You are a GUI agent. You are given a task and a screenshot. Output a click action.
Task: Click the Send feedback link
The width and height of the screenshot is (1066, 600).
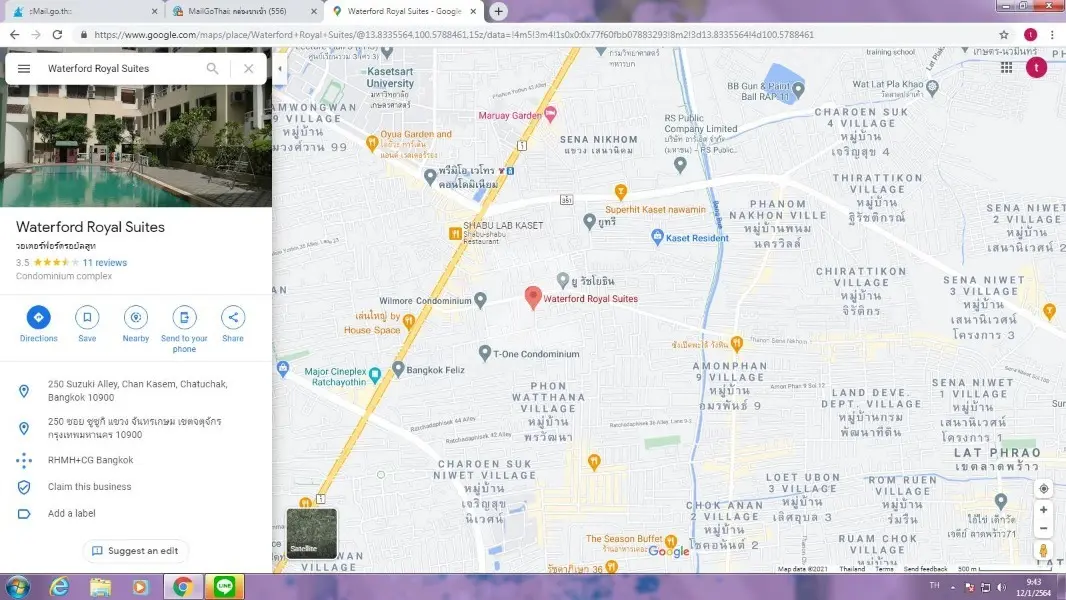tap(925, 569)
